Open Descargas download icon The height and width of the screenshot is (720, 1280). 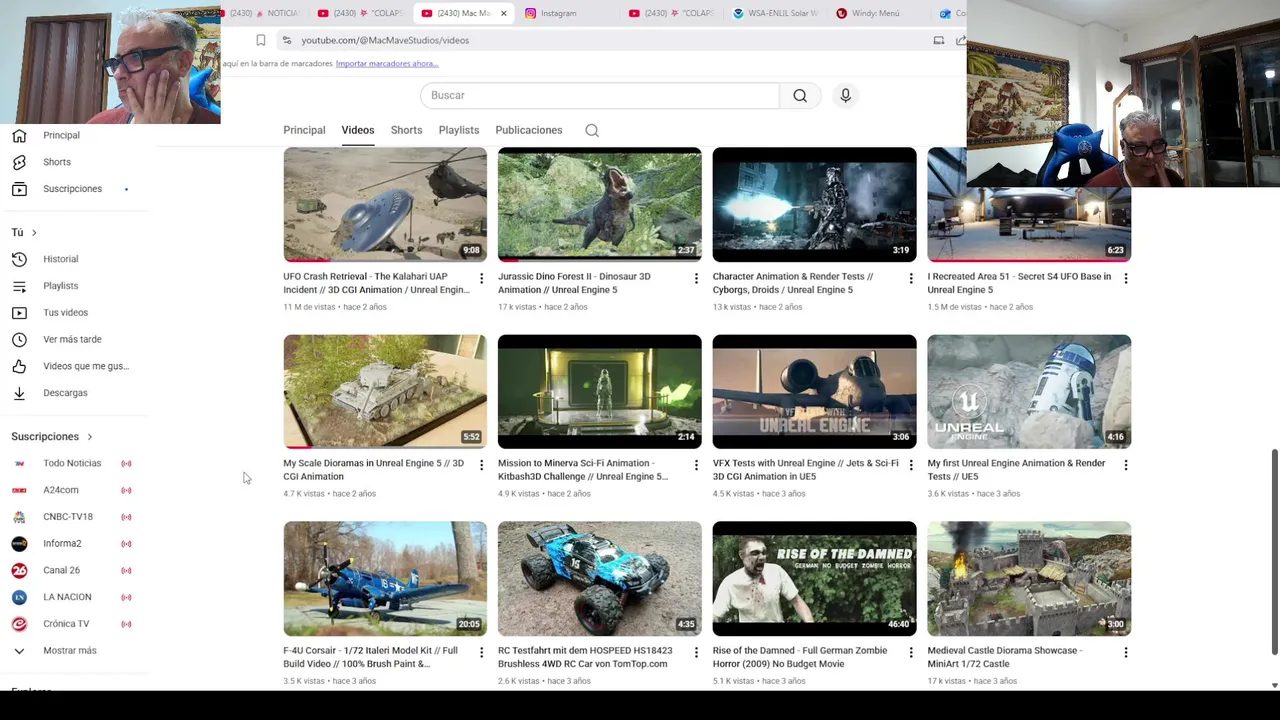(19, 393)
